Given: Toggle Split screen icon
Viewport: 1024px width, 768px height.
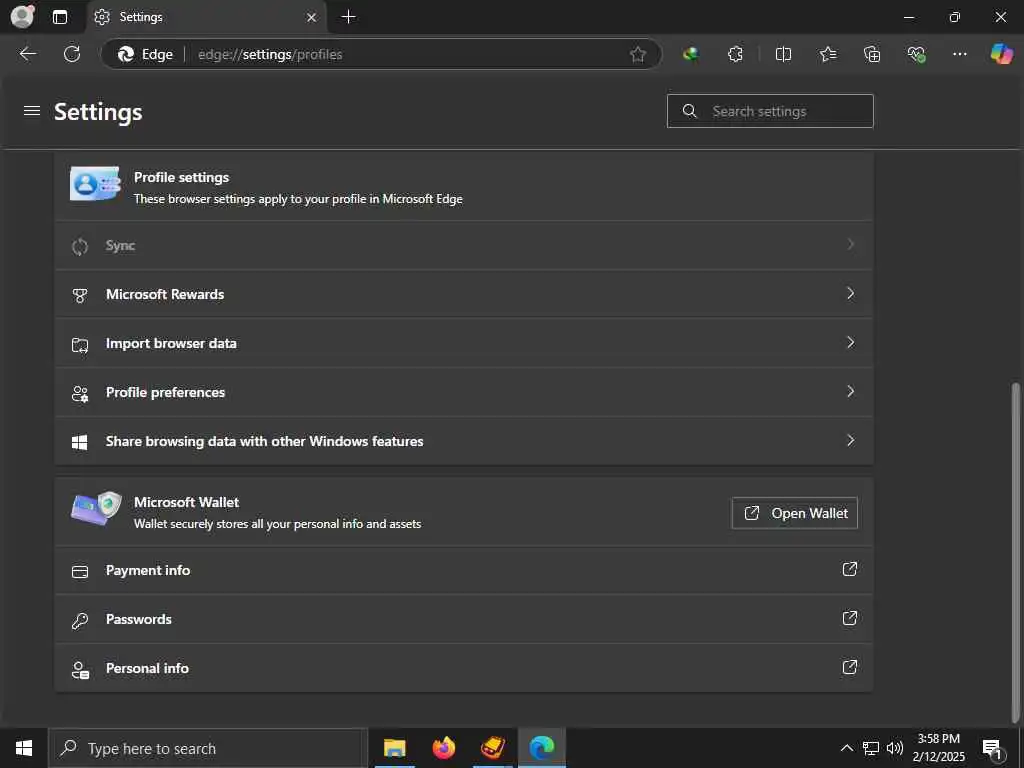Looking at the screenshot, I should [x=783, y=54].
